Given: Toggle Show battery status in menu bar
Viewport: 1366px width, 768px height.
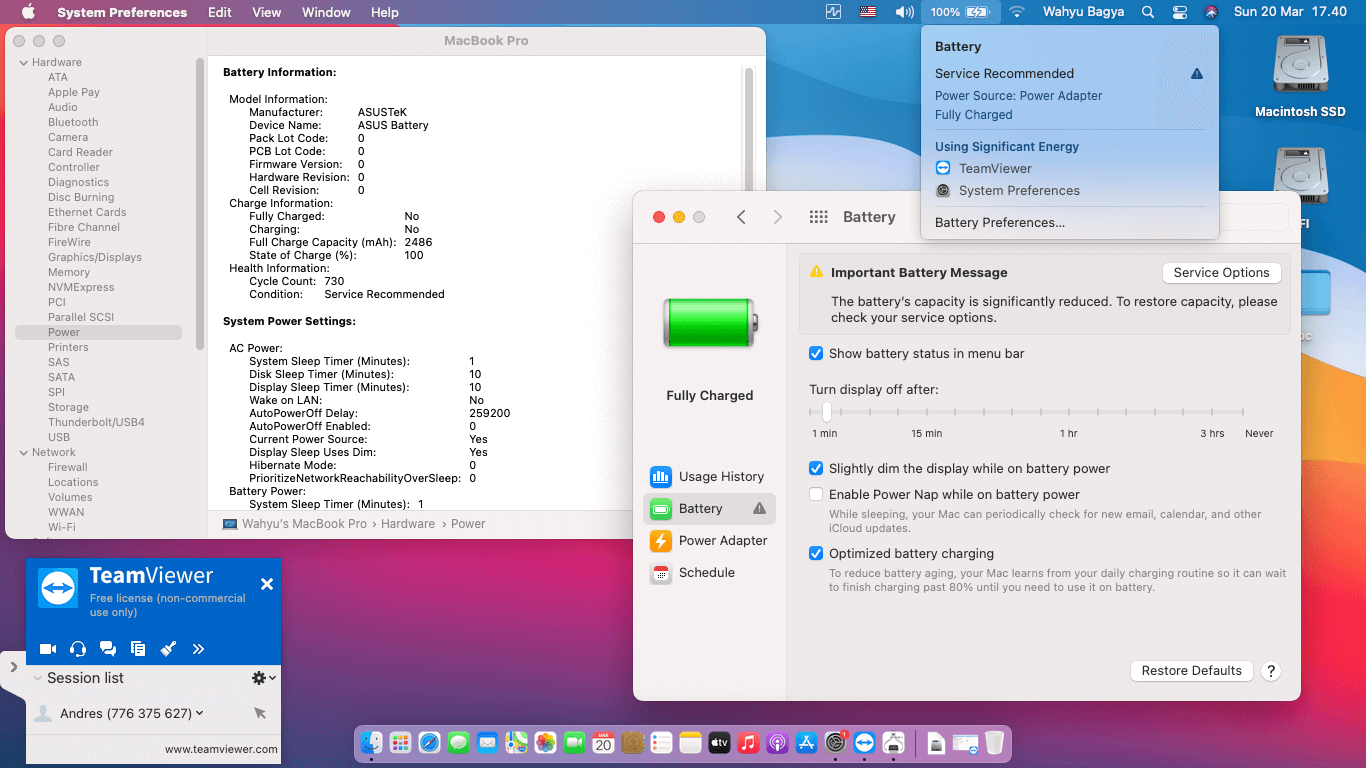Looking at the screenshot, I should click(816, 353).
